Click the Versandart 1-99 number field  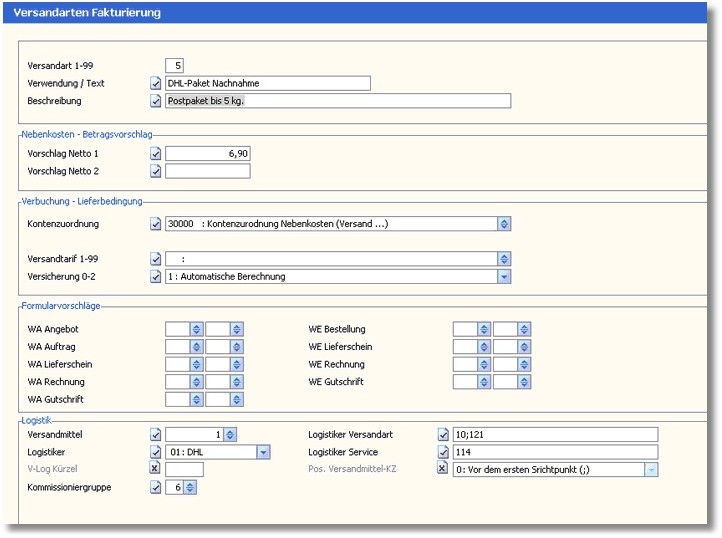[x=174, y=66]
